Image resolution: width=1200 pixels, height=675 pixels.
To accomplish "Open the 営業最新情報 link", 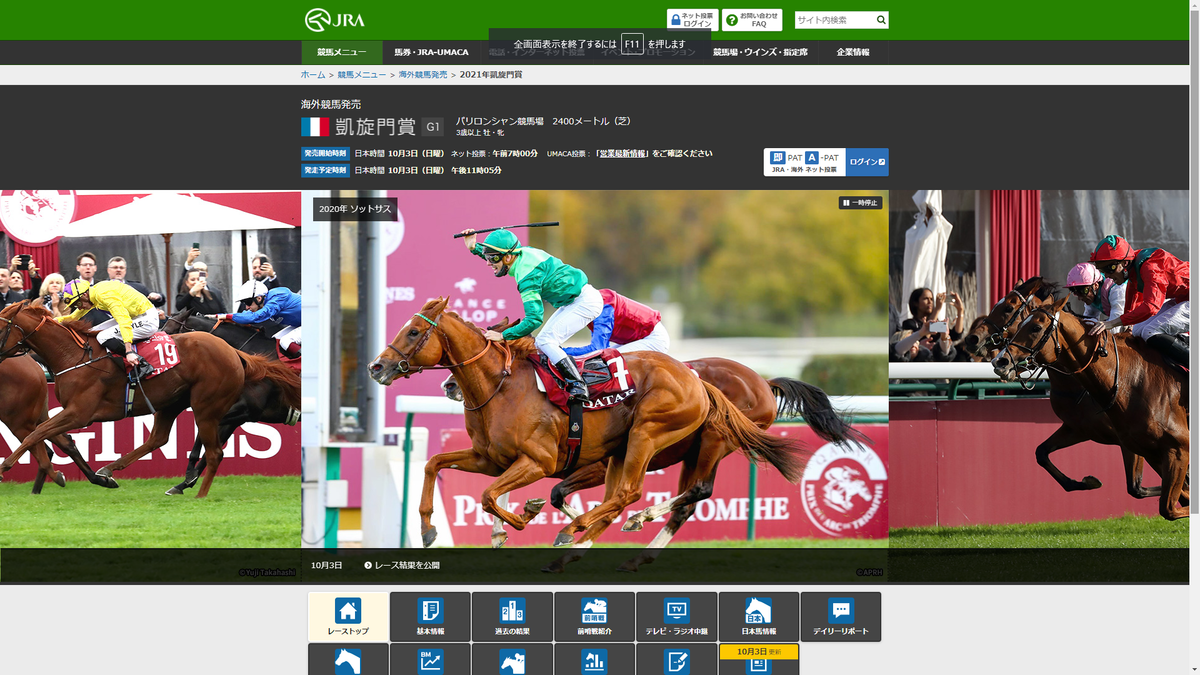I will coord(623,154).
